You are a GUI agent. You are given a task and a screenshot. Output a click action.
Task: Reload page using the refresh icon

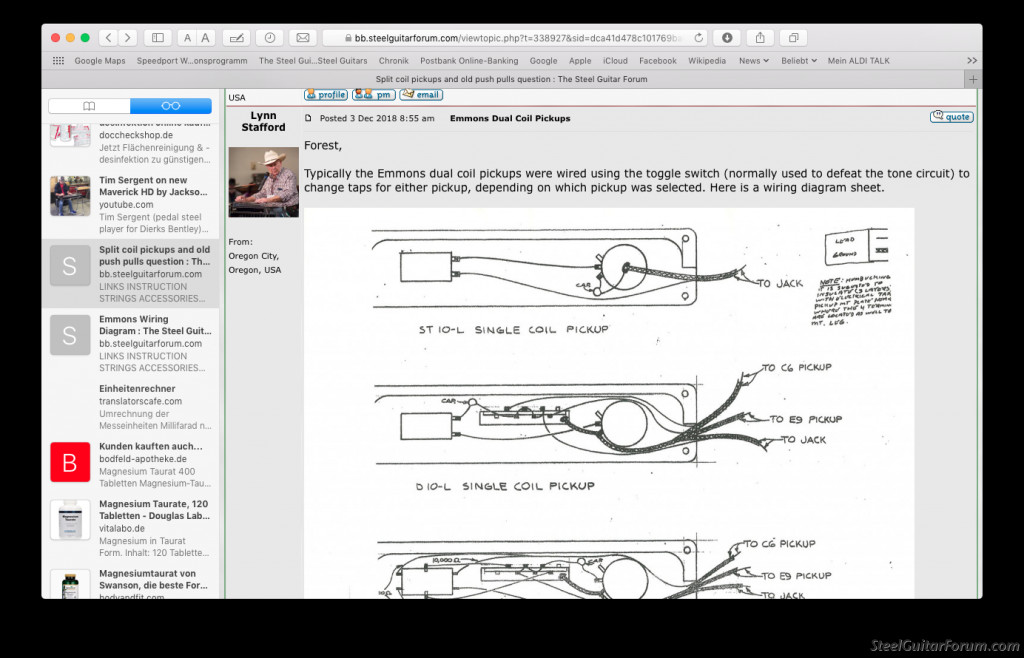(x=698, y=38)
